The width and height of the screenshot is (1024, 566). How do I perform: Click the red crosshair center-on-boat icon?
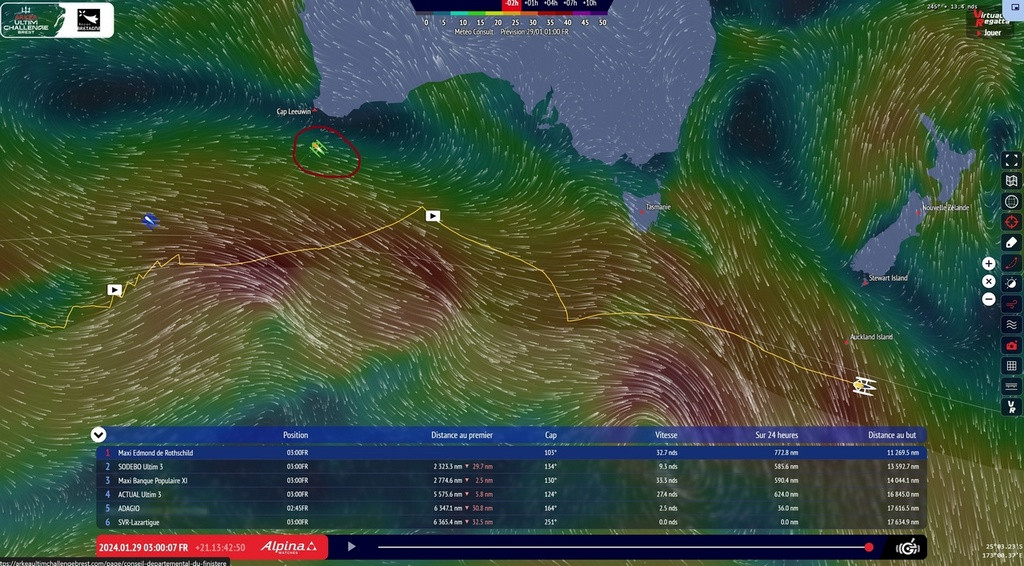(1011, 222)
